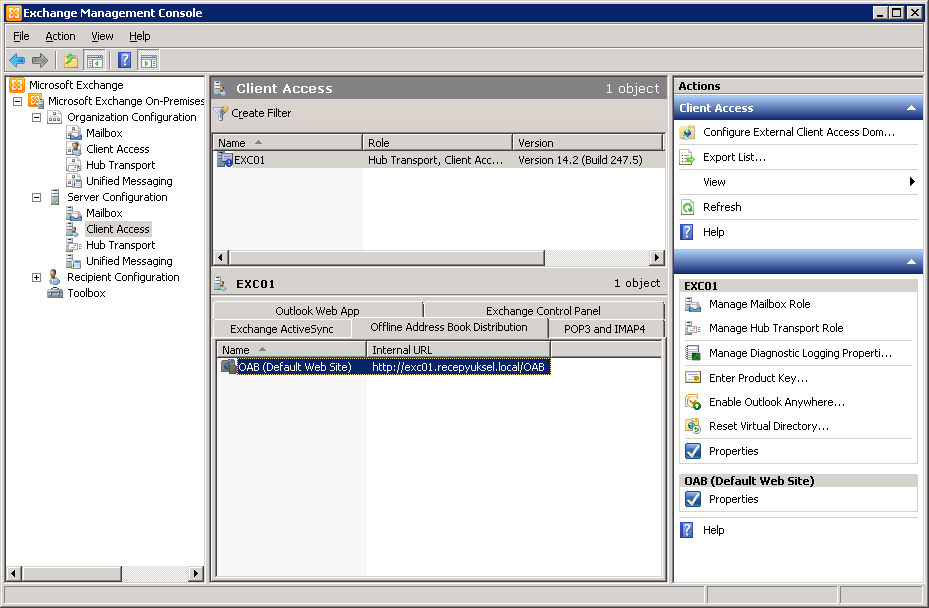
Task: Open the File menu
Action: [x=21, y=36]
